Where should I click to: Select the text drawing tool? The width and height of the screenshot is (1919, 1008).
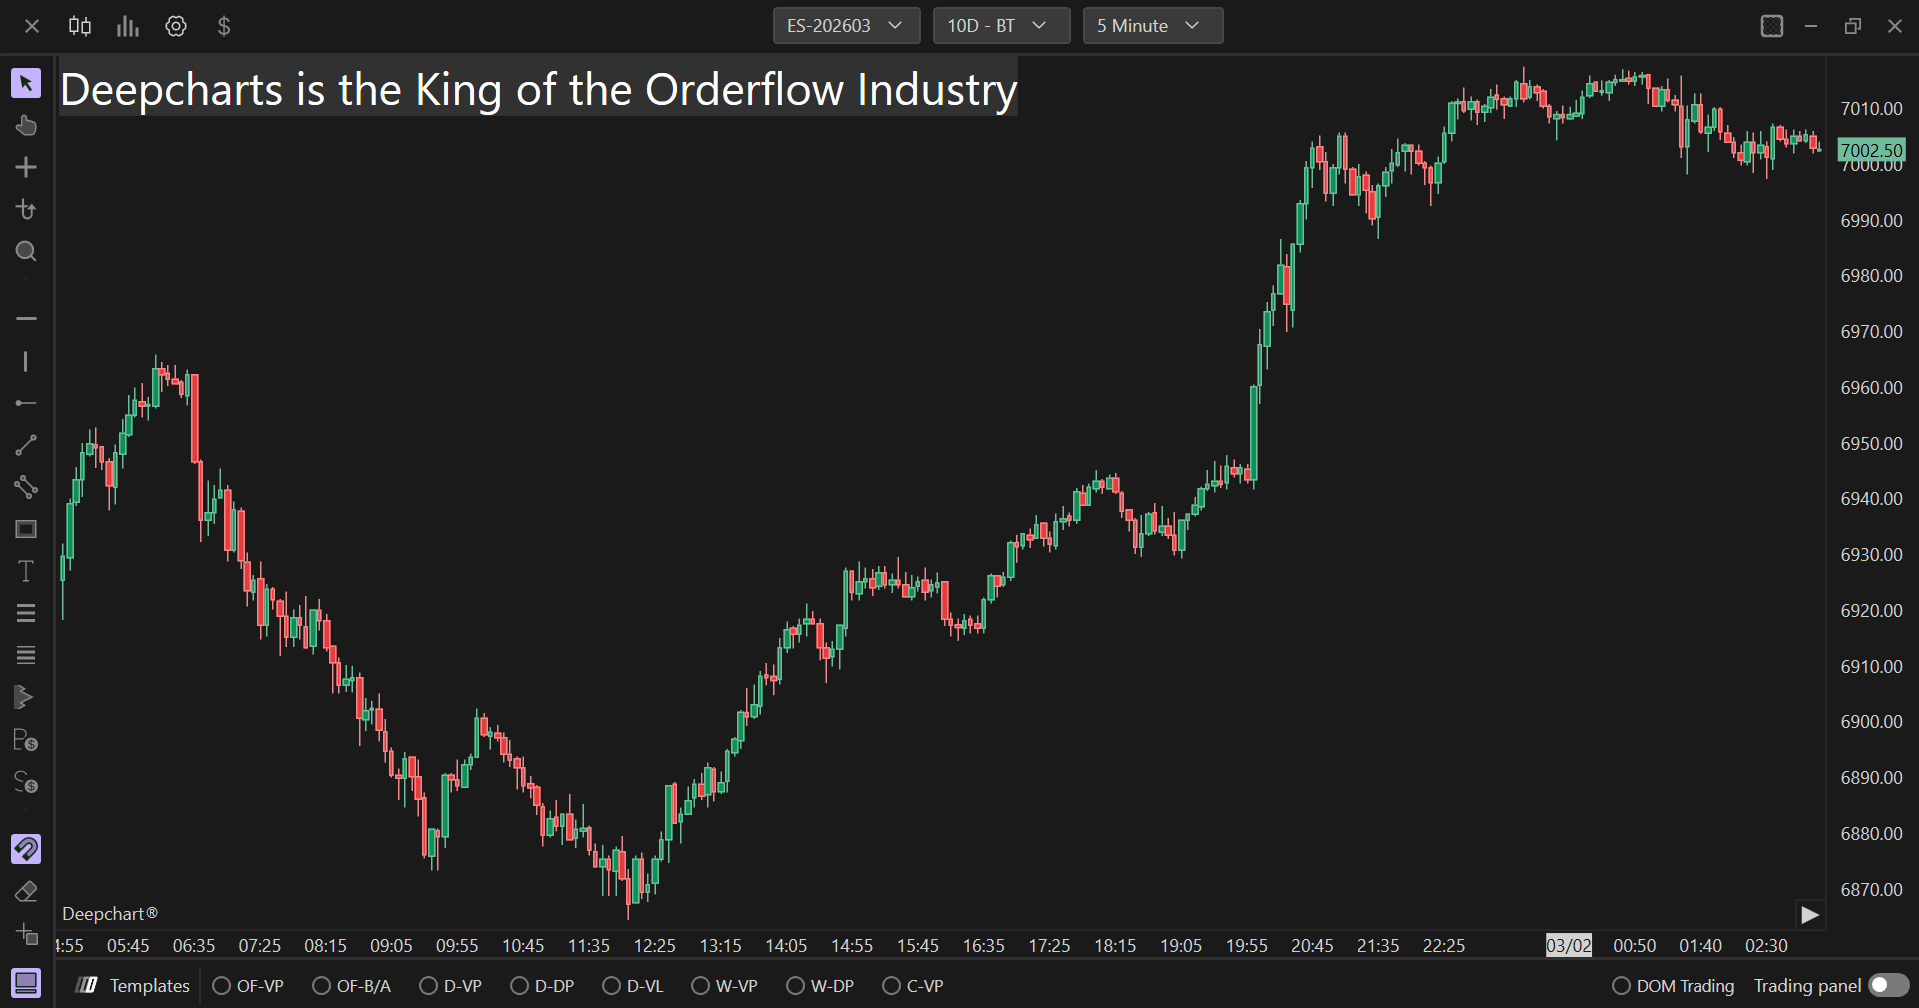coord(26,571)
